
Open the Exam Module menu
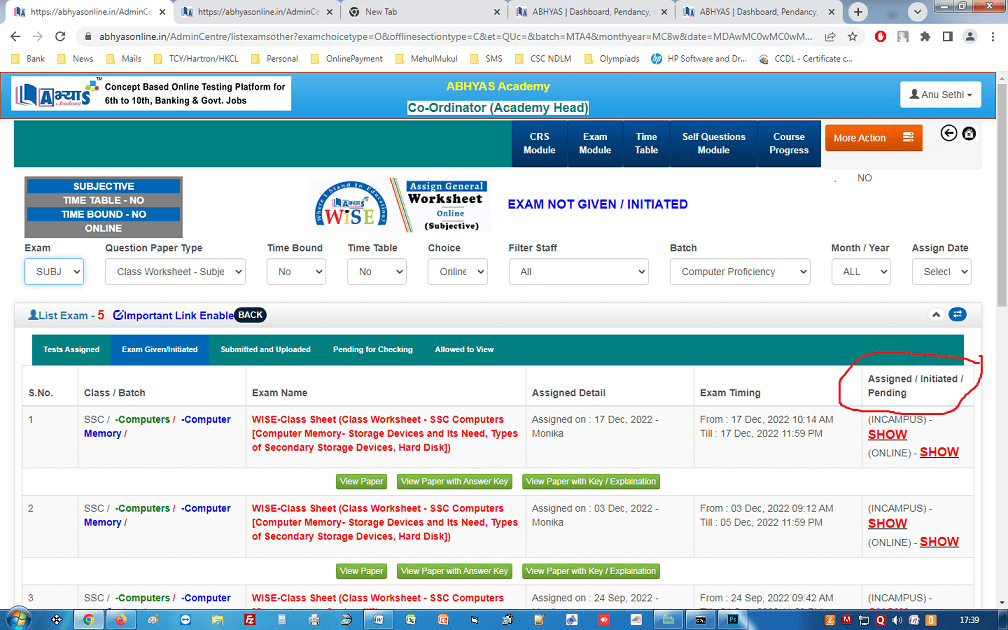click(x=595, y=143)
